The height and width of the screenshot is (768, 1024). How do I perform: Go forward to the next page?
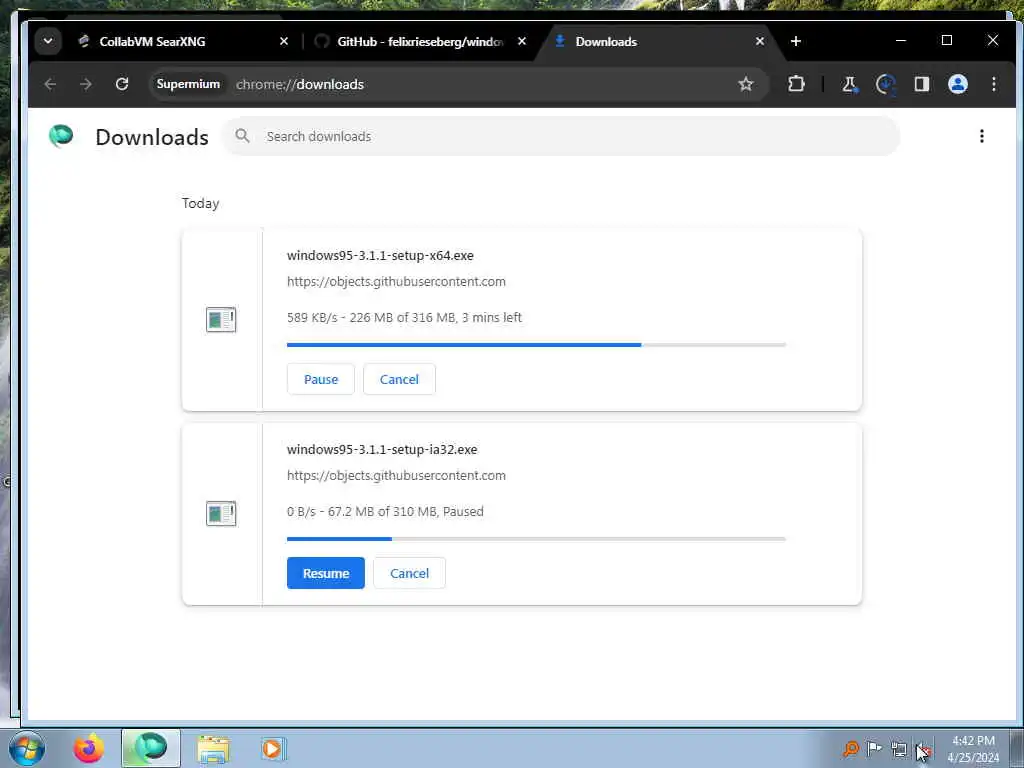(86, 84)
